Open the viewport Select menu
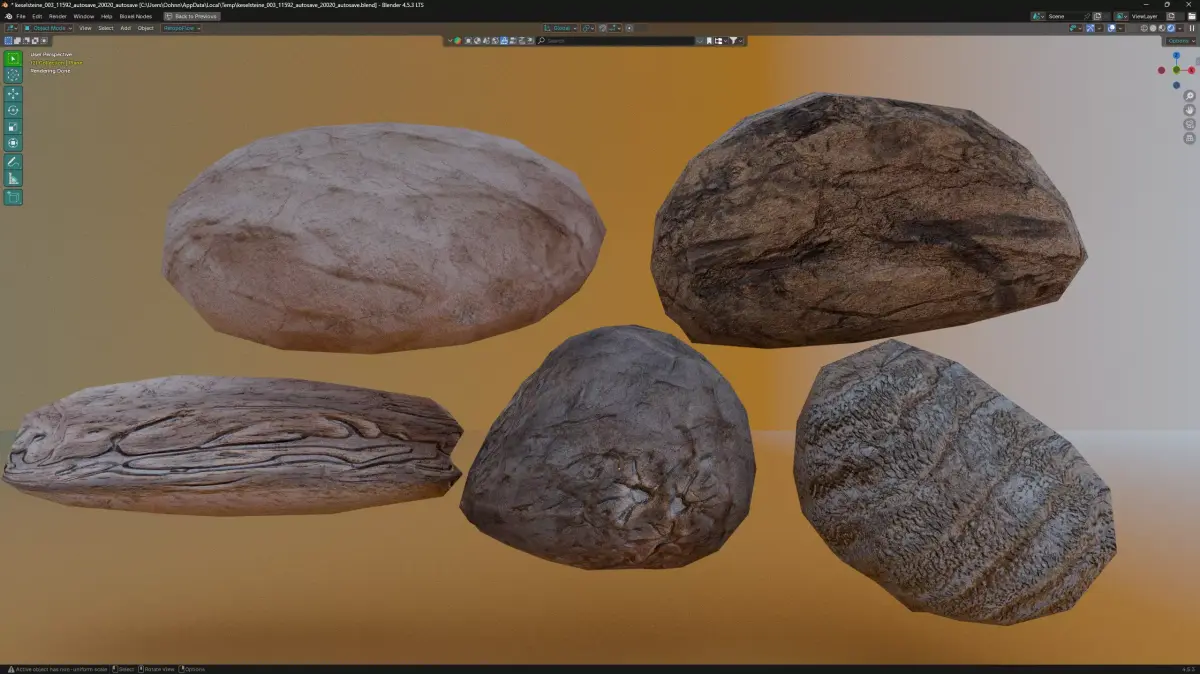The height and width of the screenshot is (674, 1200). (106, 28)
